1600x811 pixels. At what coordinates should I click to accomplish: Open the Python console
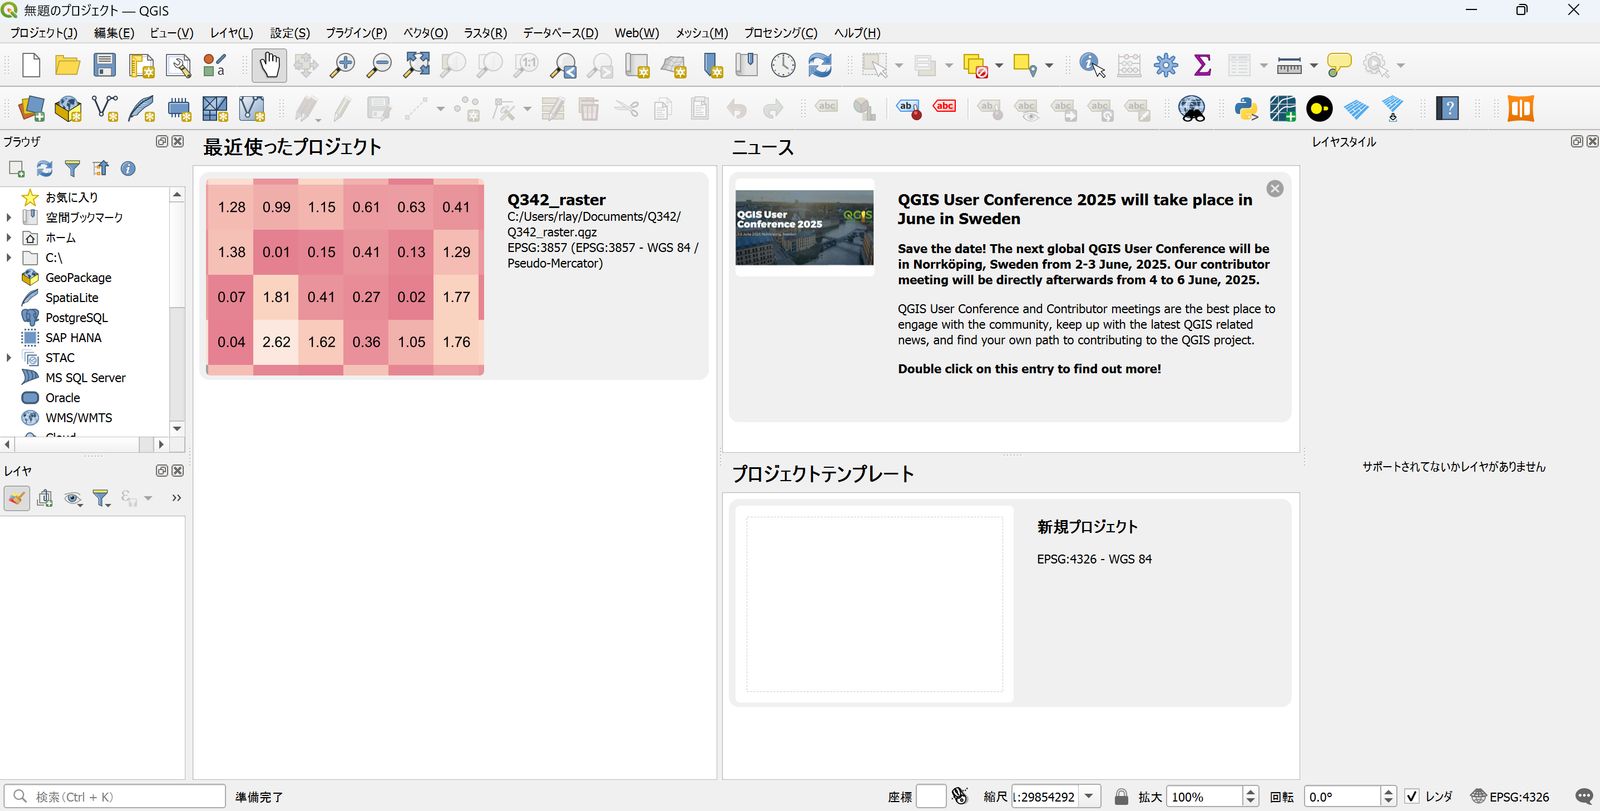tap(1246, 108)
